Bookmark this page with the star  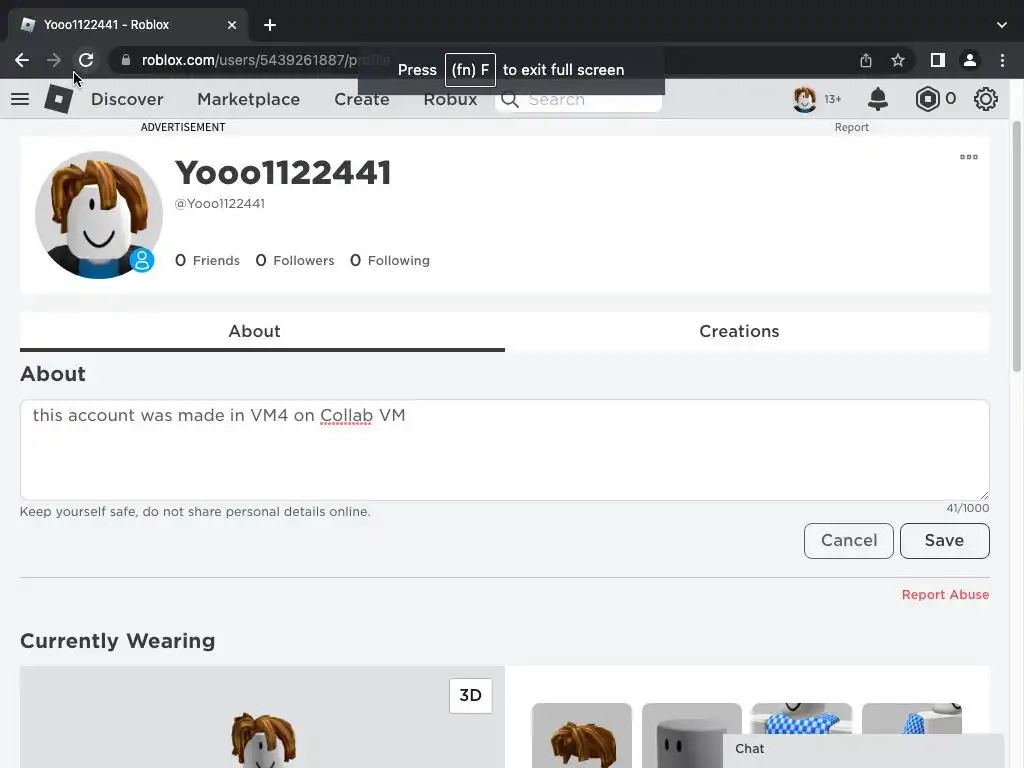click(x=898, y=60)
